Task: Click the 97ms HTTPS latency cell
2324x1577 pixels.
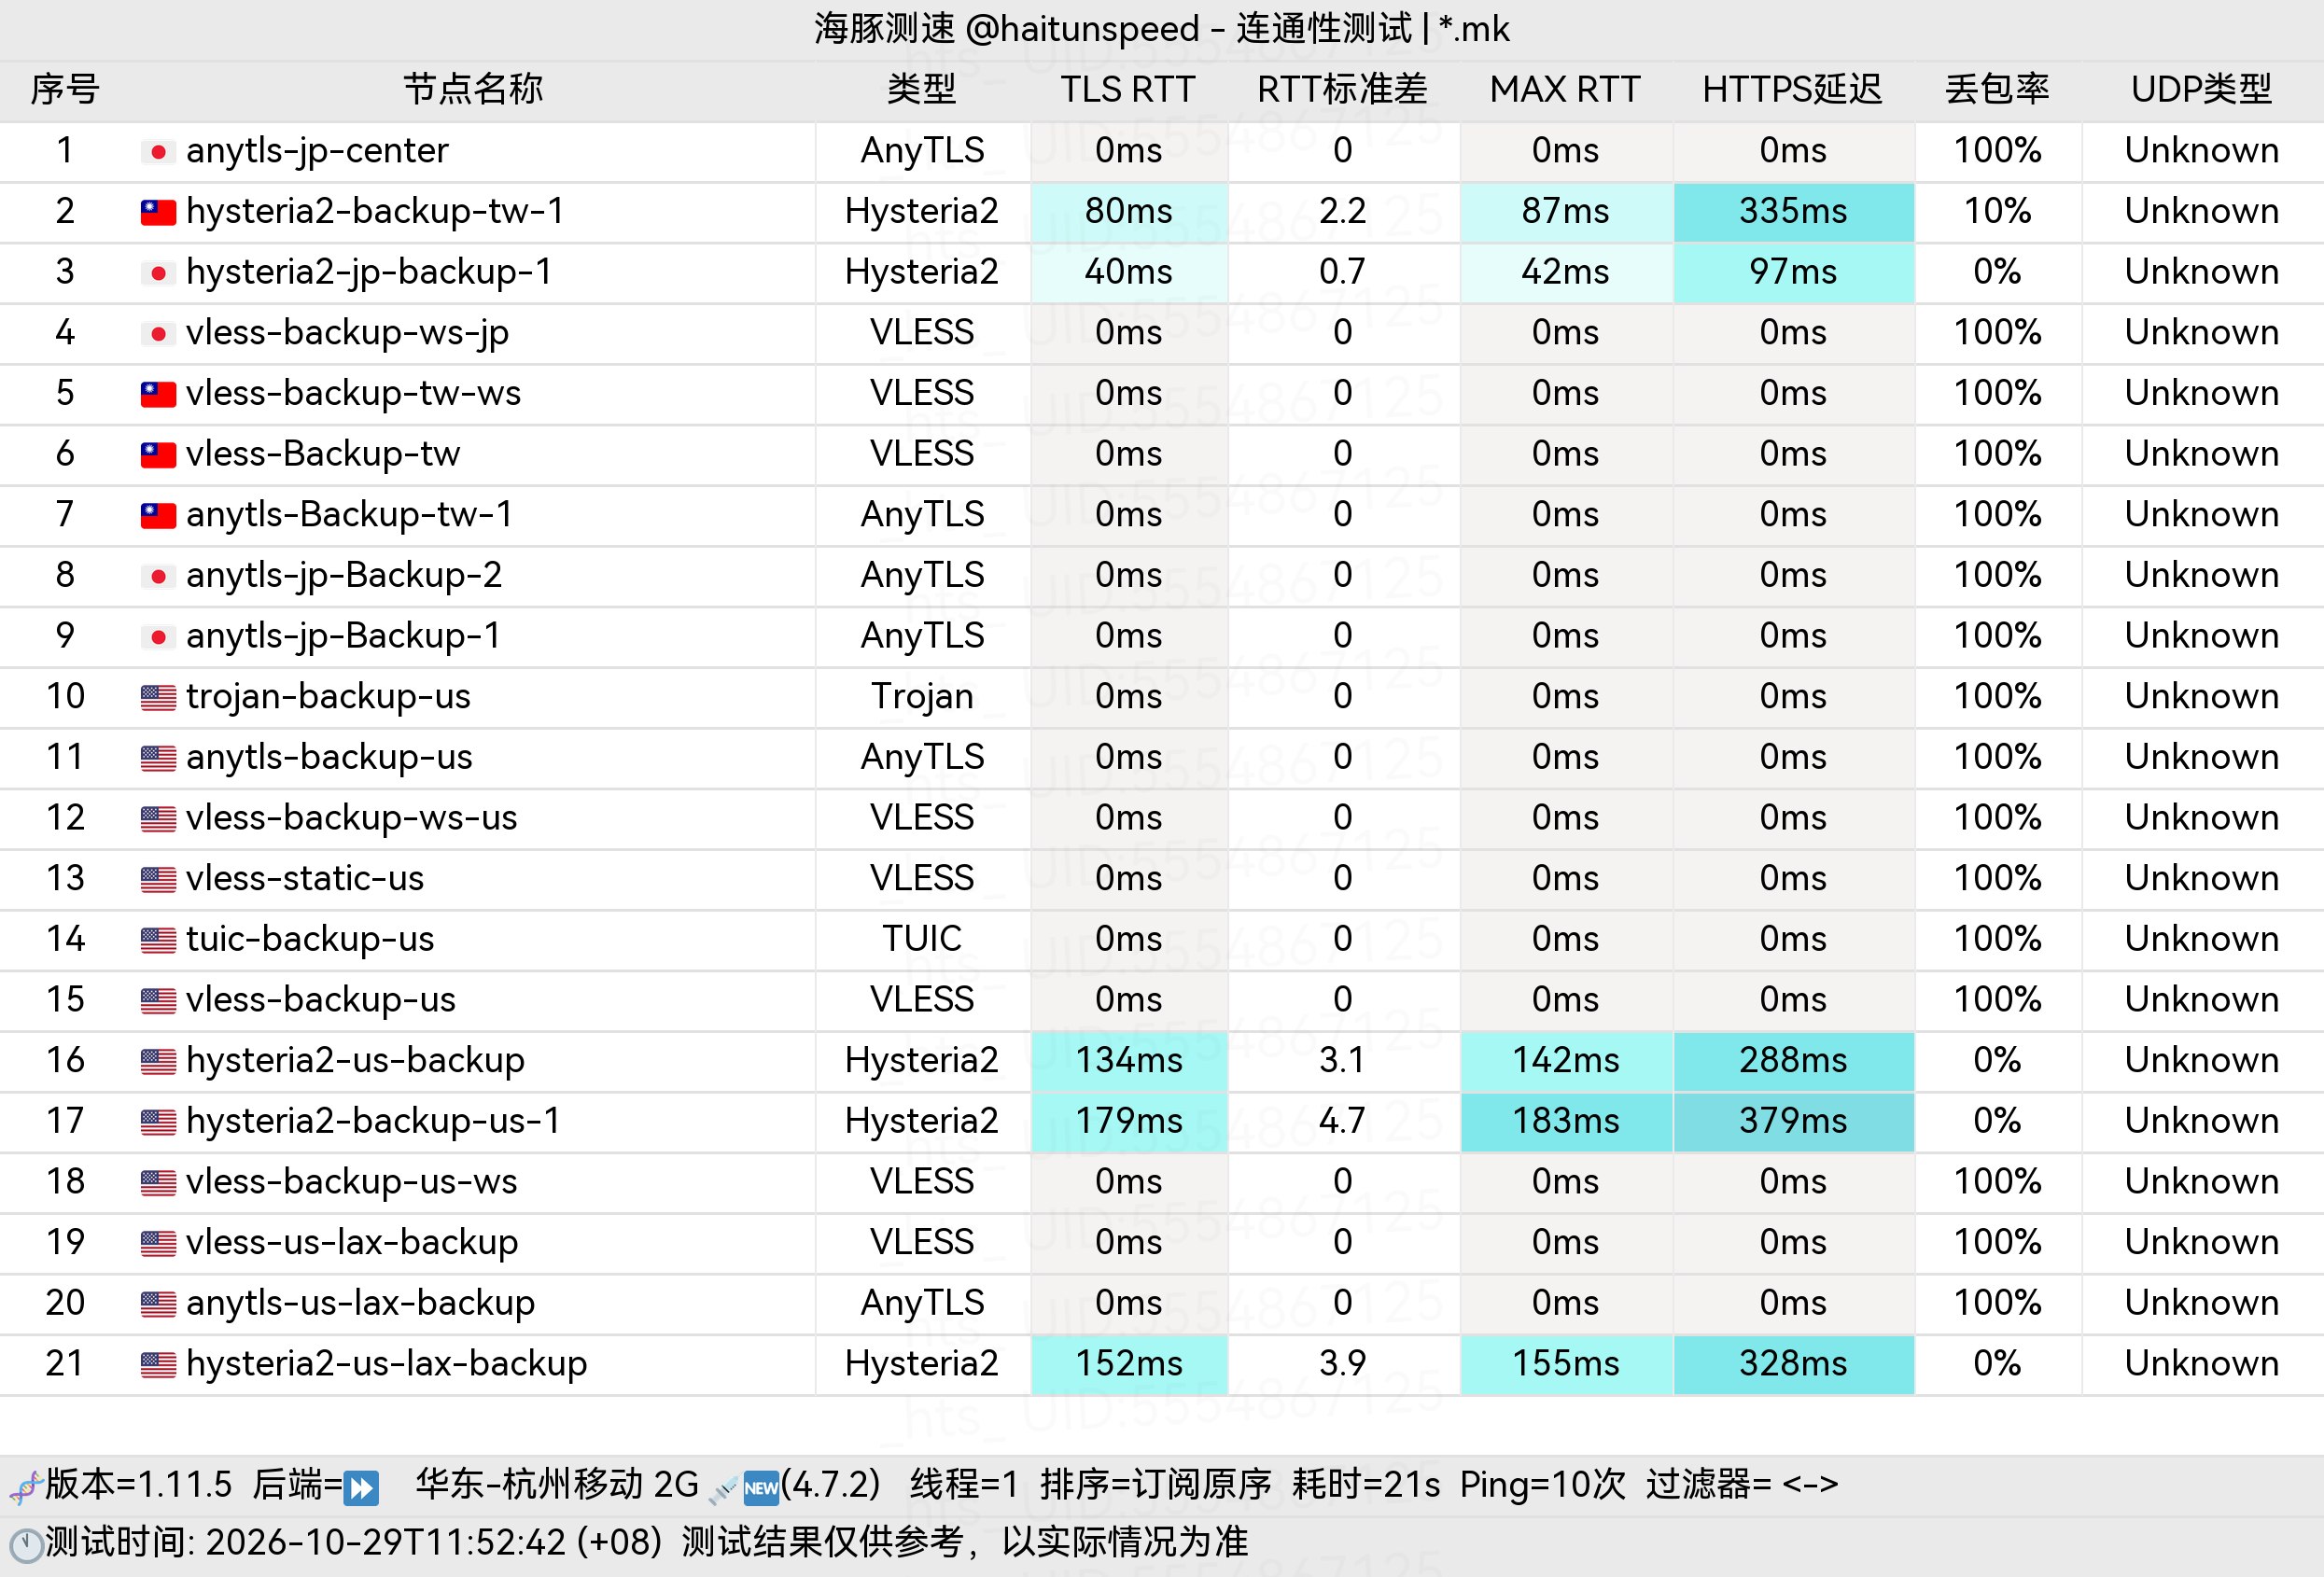Action: pyautogui.click(x=1794, y=273)
